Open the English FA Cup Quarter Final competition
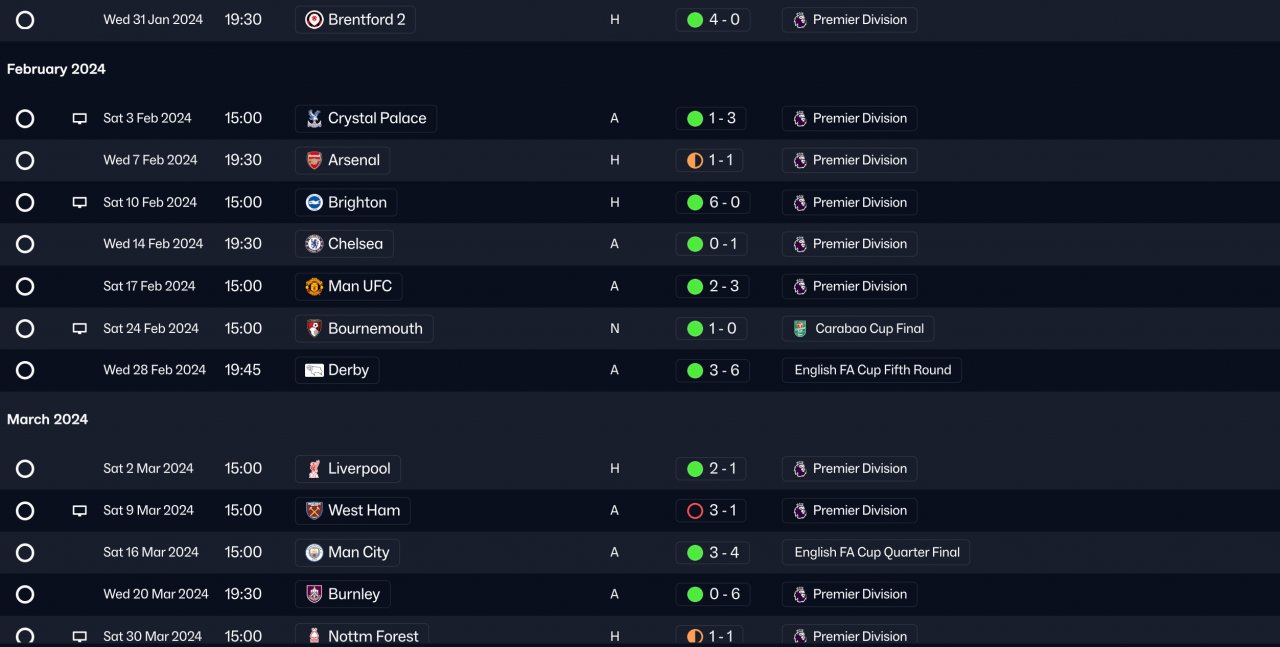The image size is (1280, 647). click(876, 553)
